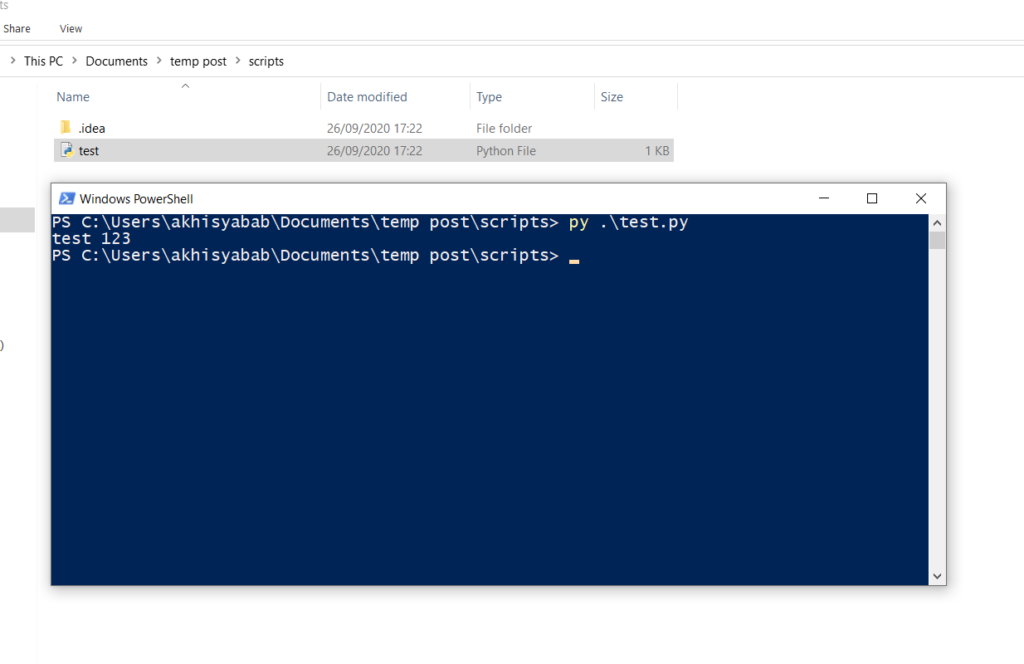Sort files by Size column
Image resolution: width=1024 pixels, height=664 pixels.
pos(612,96)
